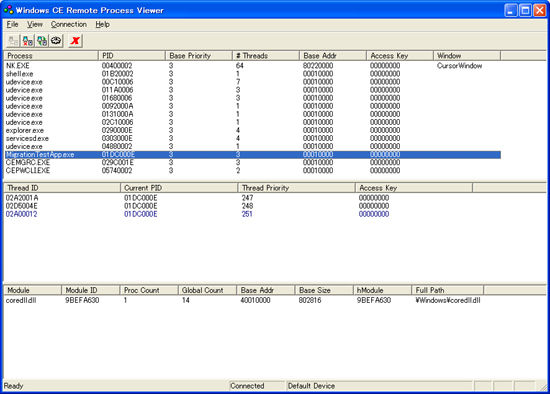The height and width of the screenshot is (394, 550).
Task: Click the Current PID column header
Action: [179, 188]
